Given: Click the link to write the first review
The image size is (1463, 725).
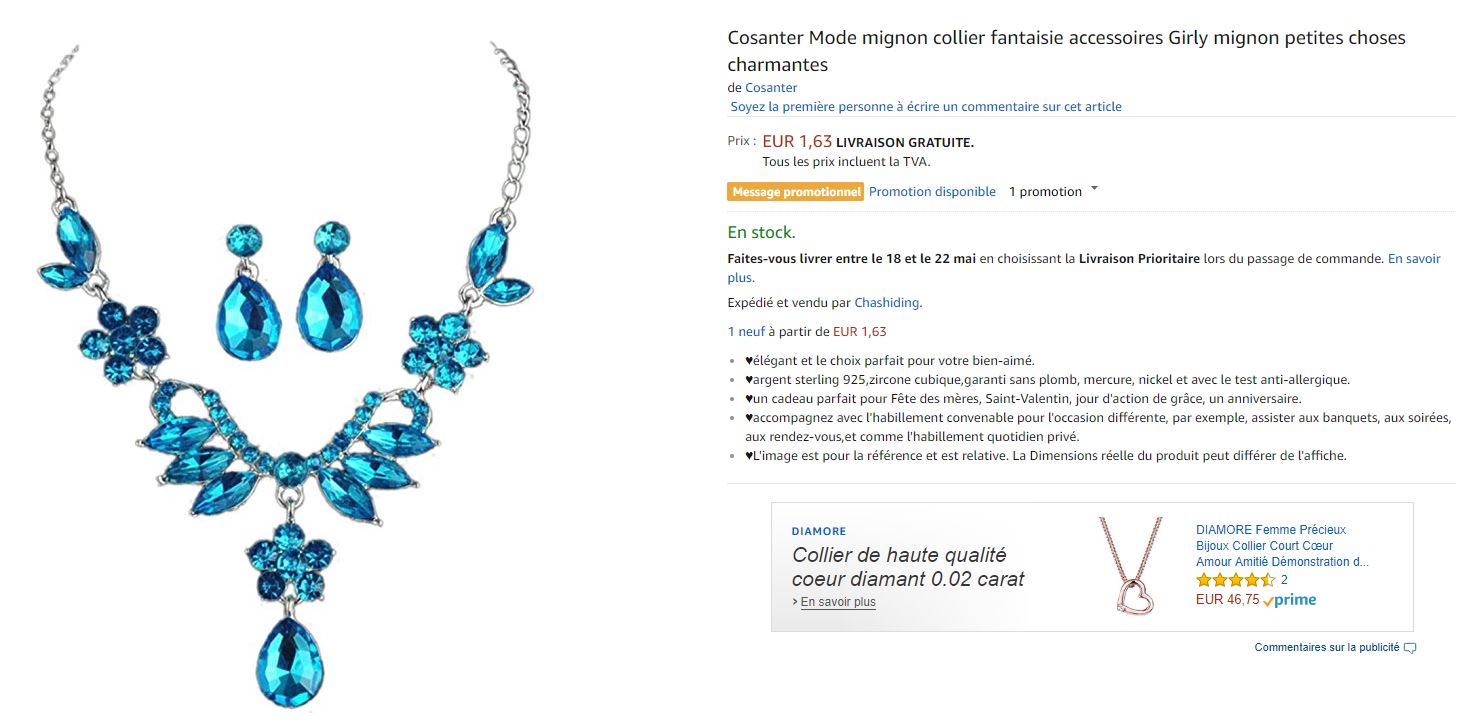Looking at the screenshot, I should (925, 107).
